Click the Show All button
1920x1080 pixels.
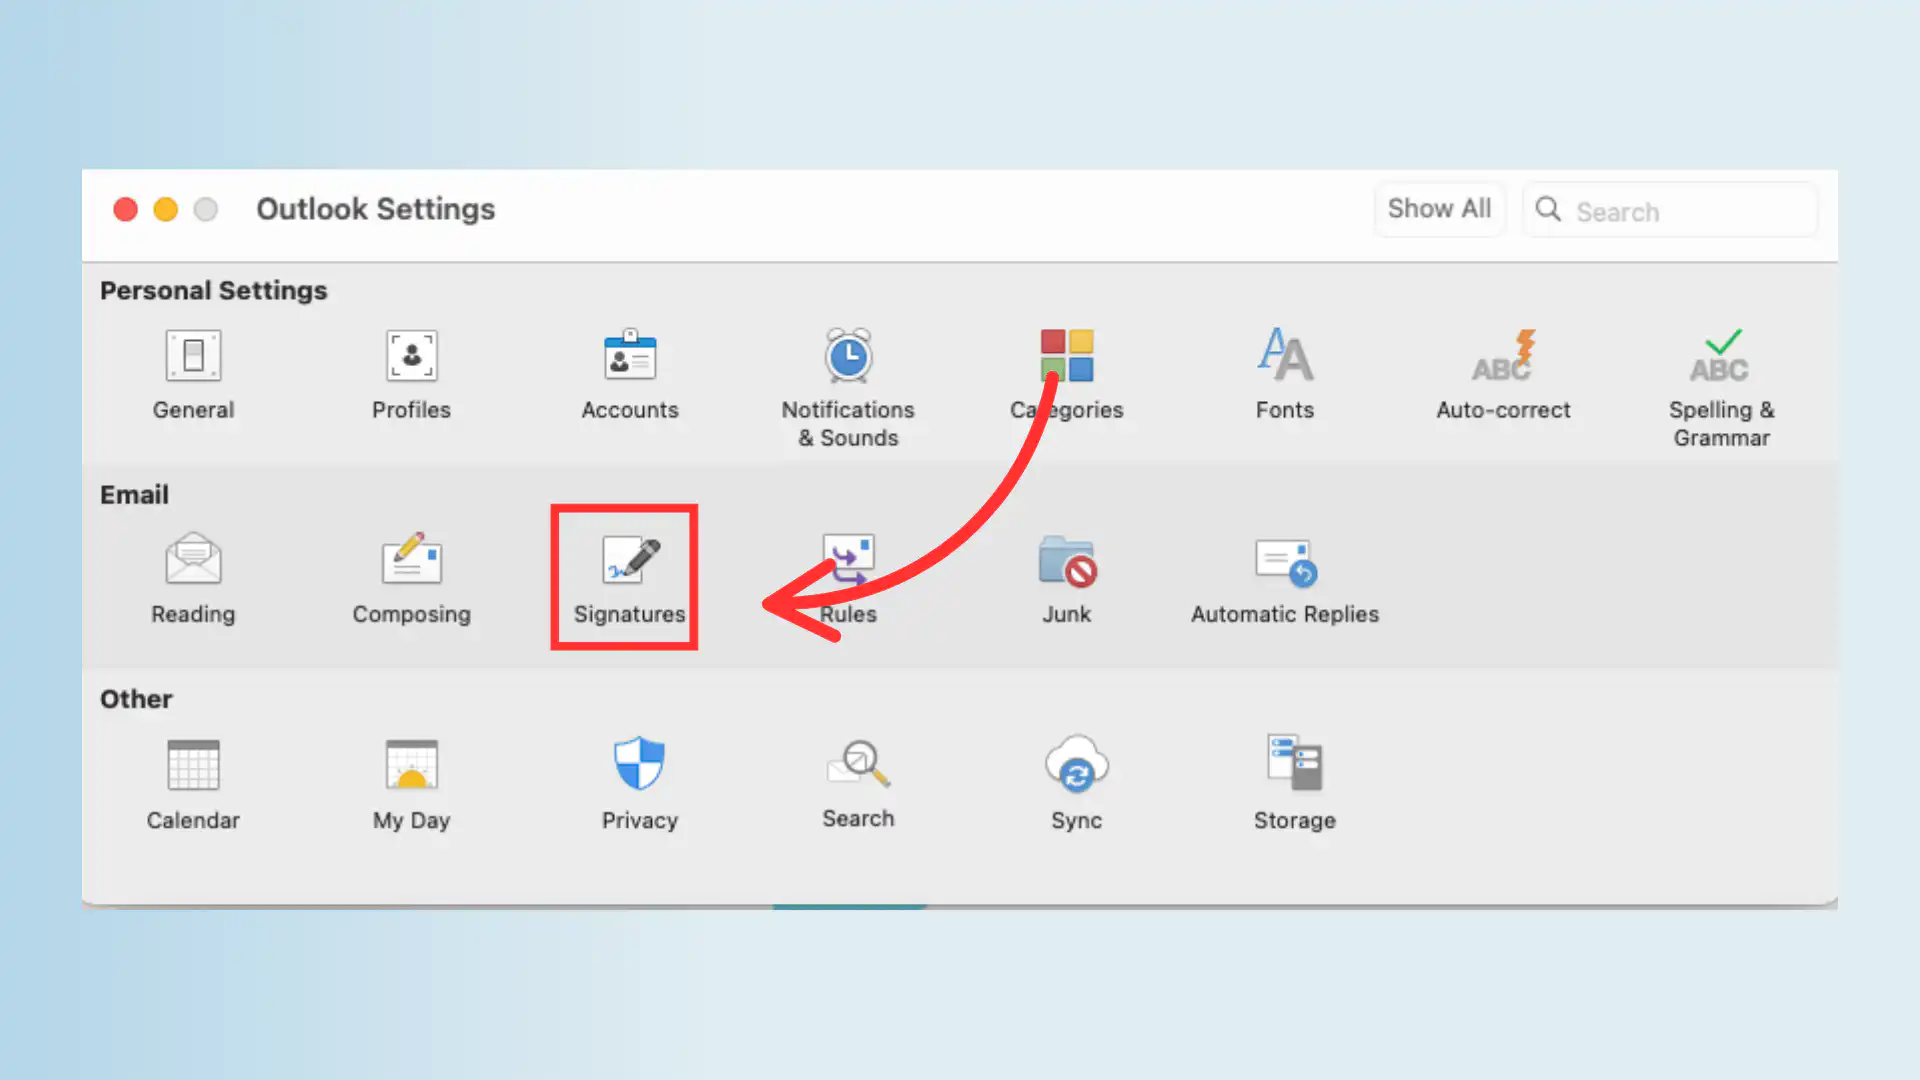point(1440,209)
